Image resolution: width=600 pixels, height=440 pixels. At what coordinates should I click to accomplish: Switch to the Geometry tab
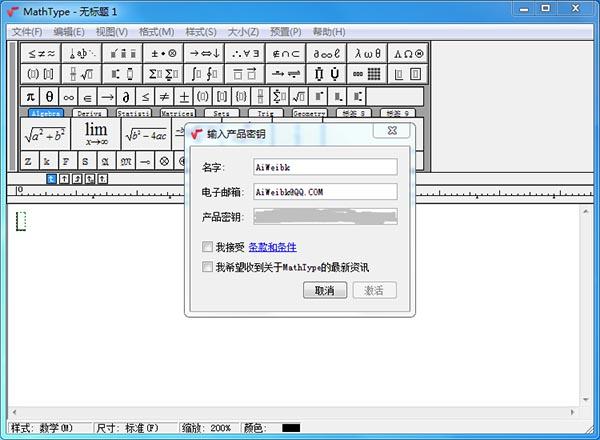coord(309,113)
